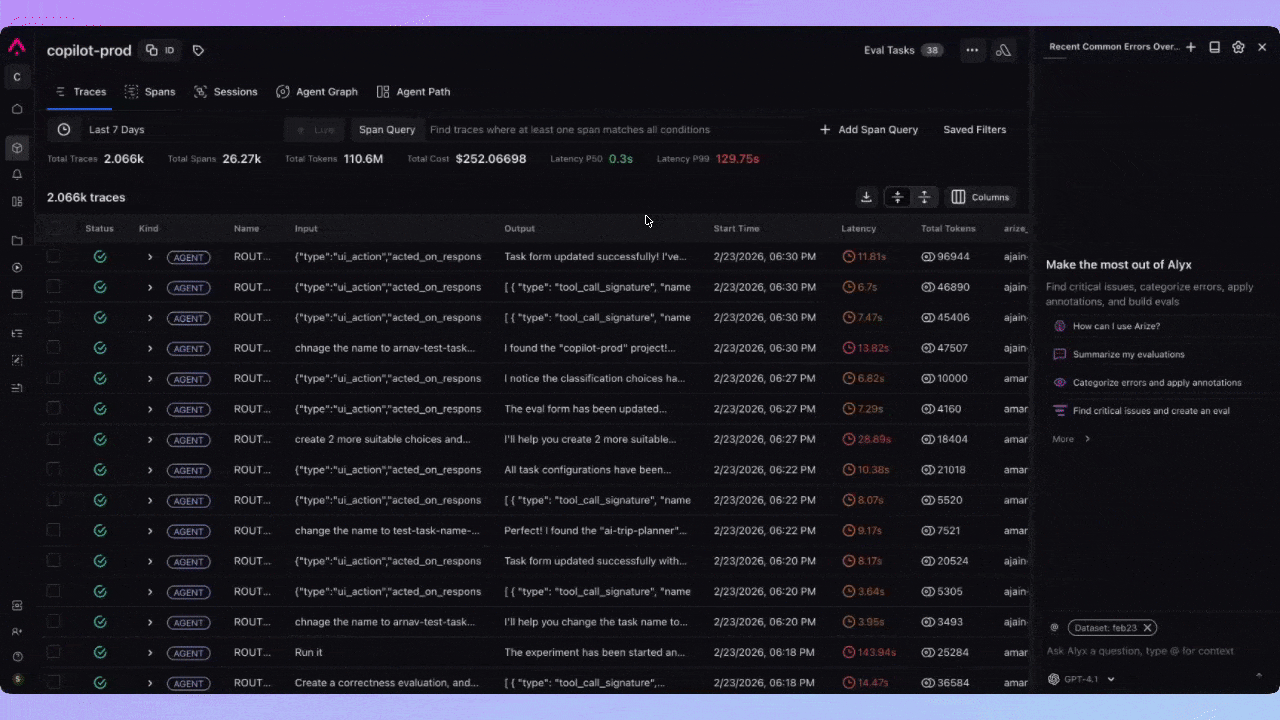
Task: Click the clock time range icon
Action: tap(64, 129)
